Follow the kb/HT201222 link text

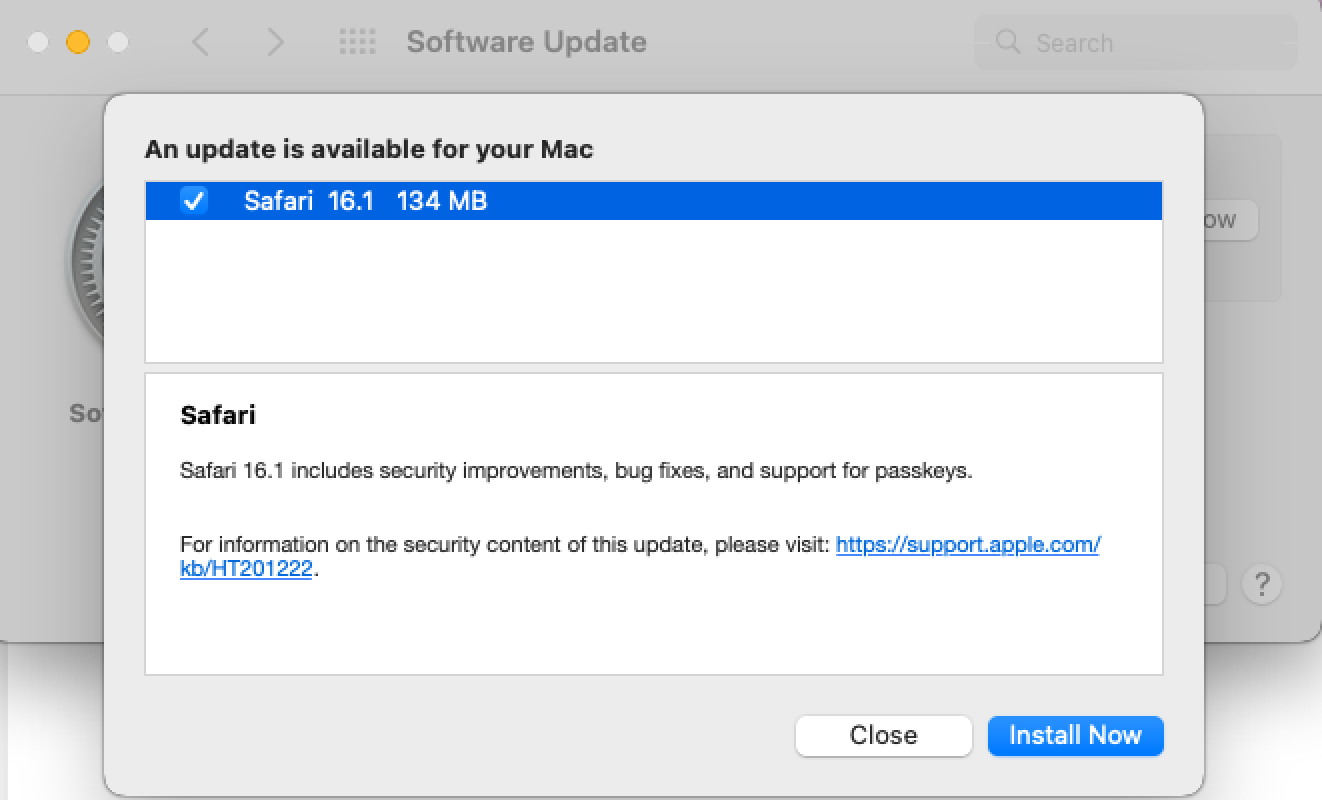pyautogui.click(x=246, y=569)
